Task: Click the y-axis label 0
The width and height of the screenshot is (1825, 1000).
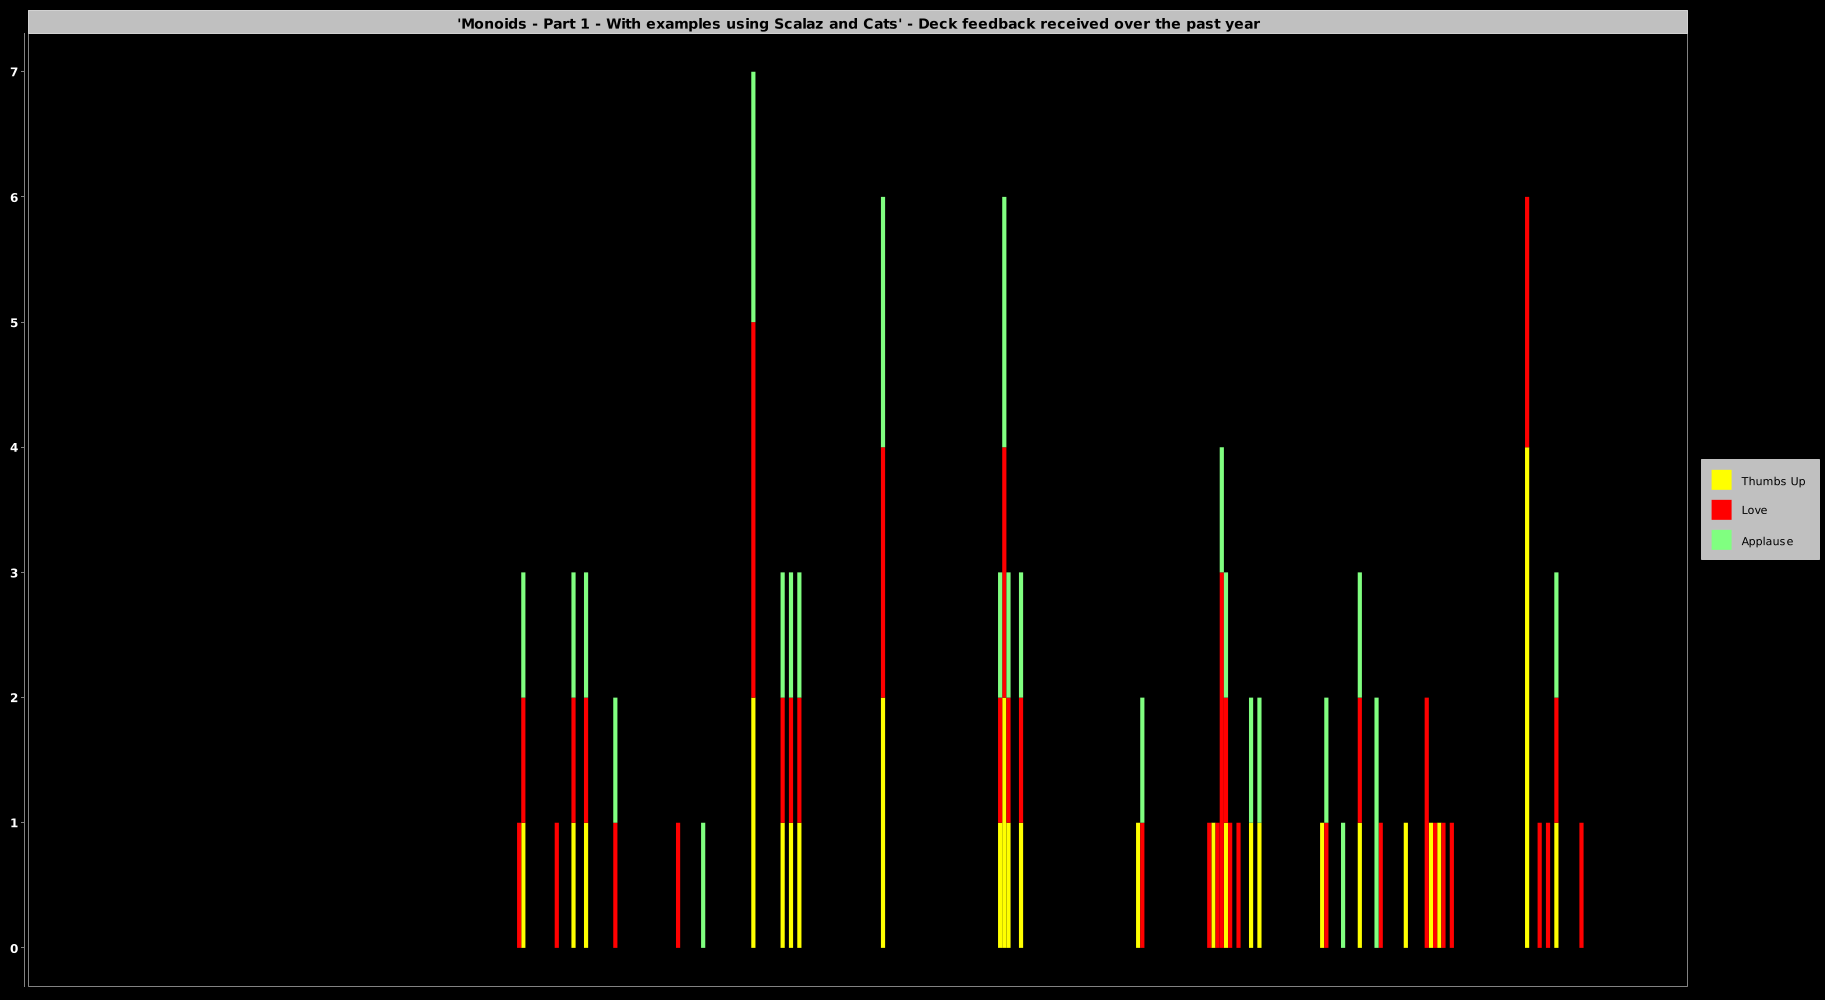Action: coord(14,948)
